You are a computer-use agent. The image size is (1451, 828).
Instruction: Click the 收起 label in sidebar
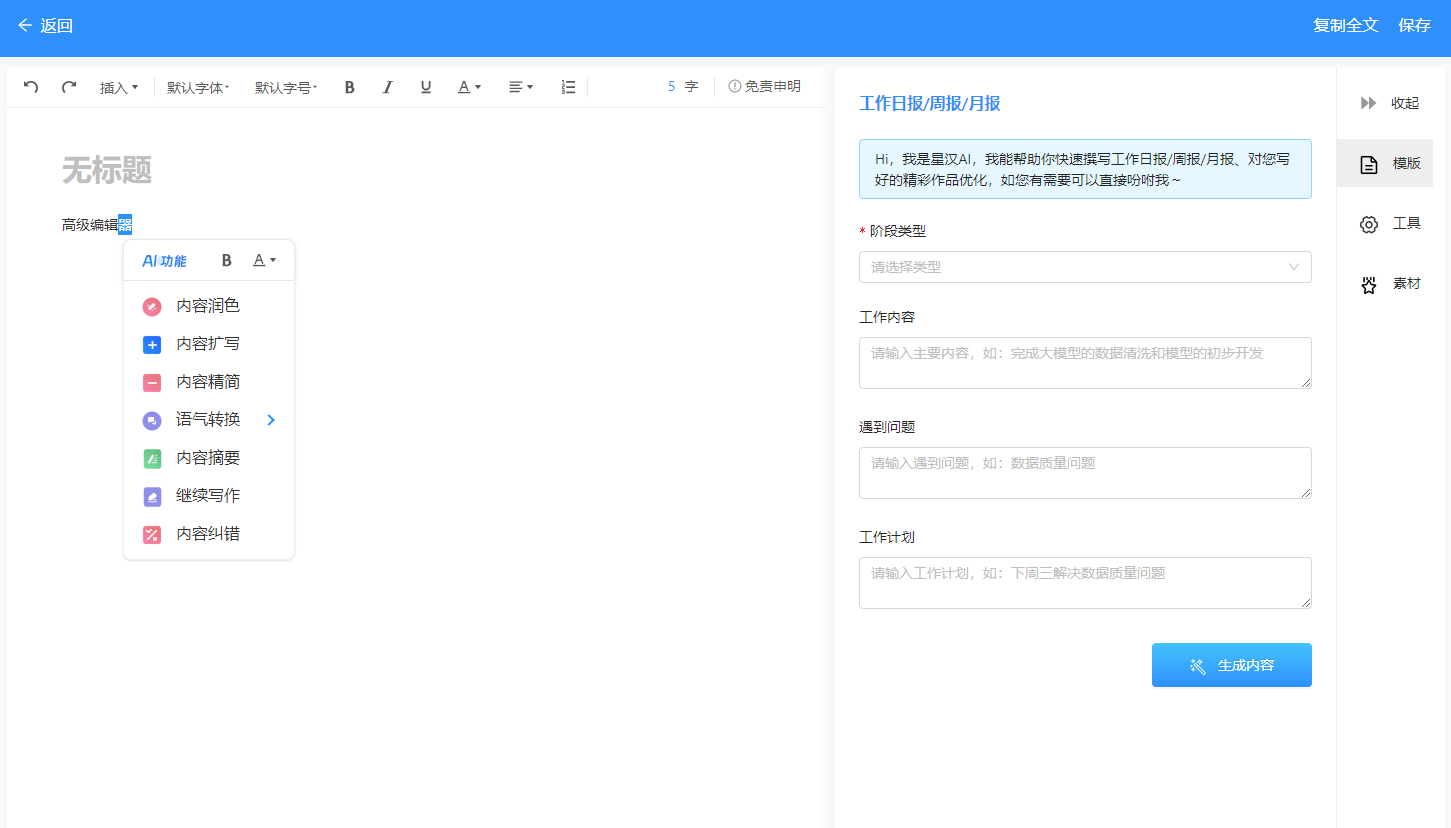[x=1405, y=103]
